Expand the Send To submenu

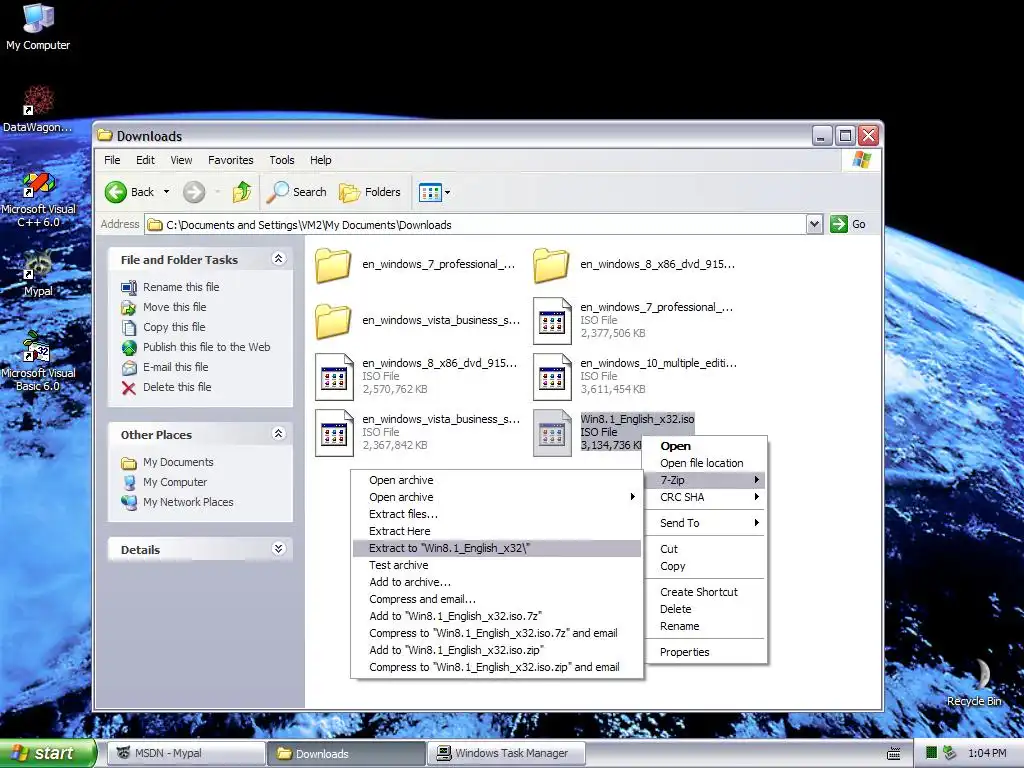click(x=704, y=523)
